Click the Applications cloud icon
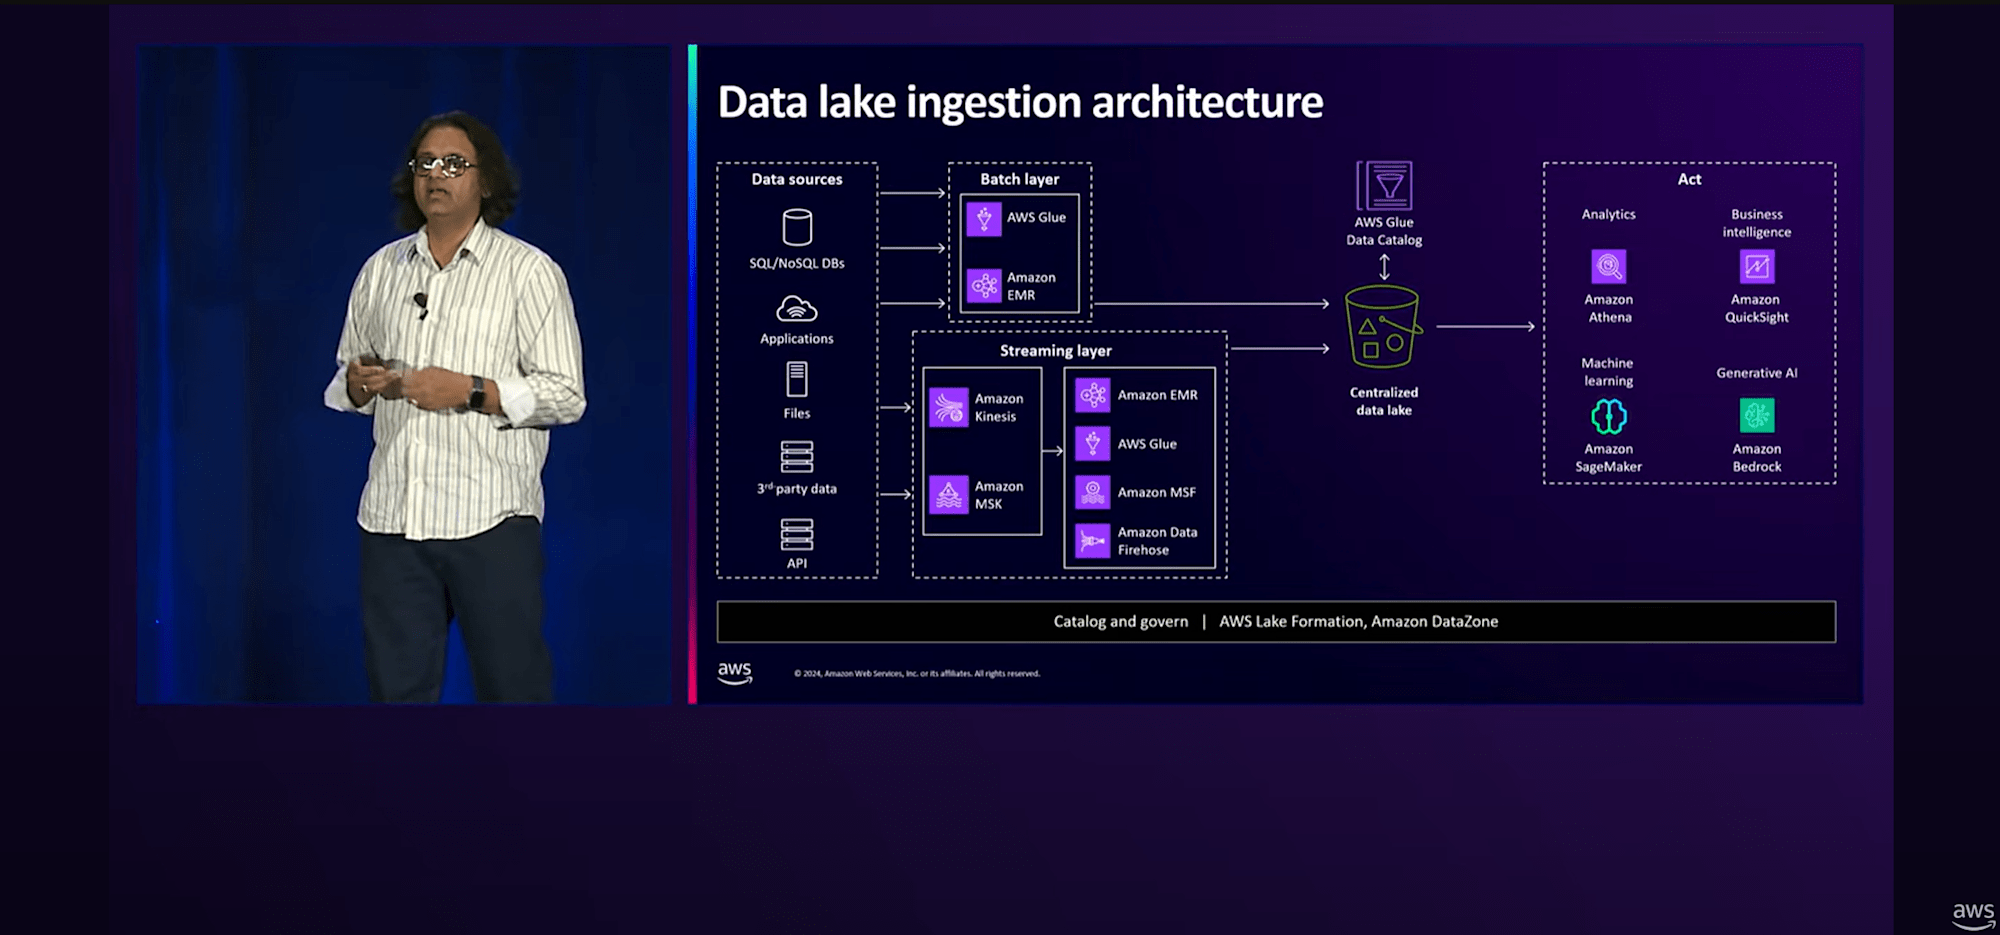This screenshot has width=2000, height=935. 797,308
